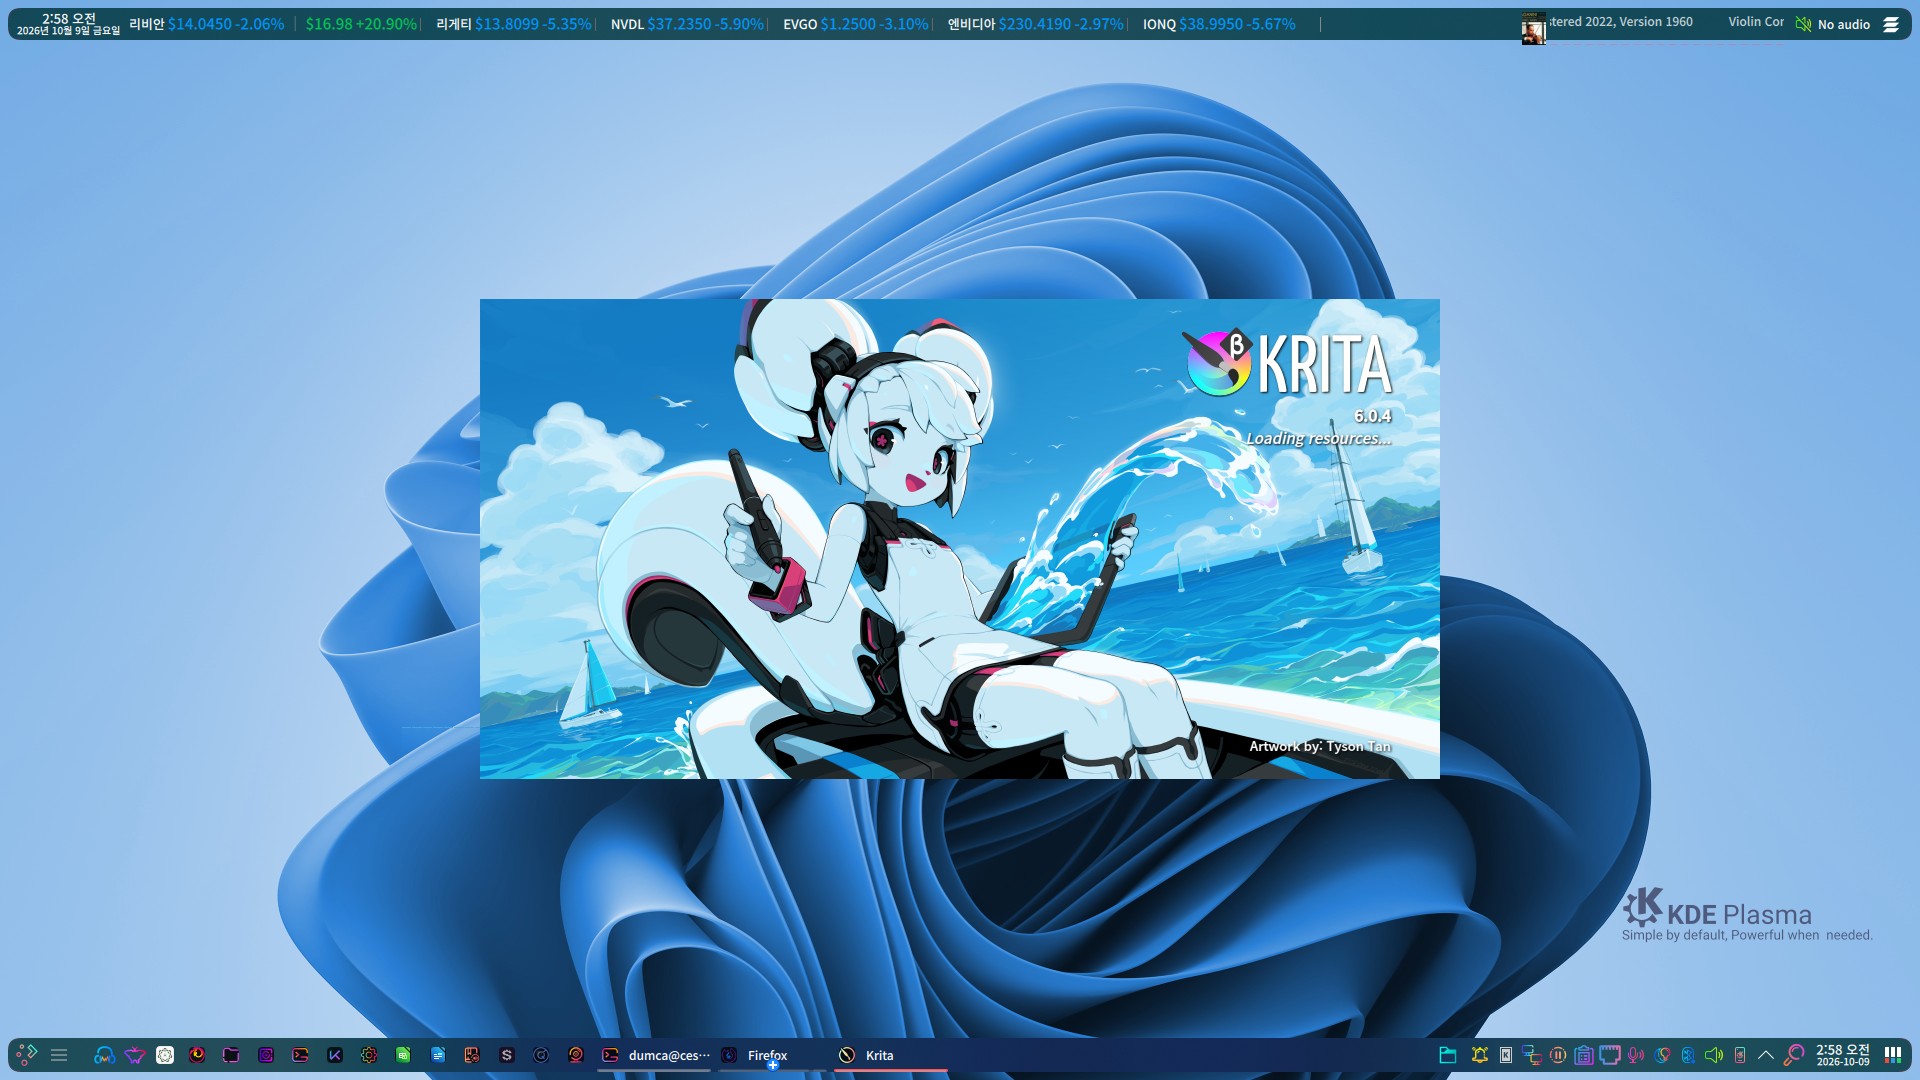1920x1080 pixels.
Task: Click the hamburger menu icon beside the launcher
Action: [x=59, y=1055]
